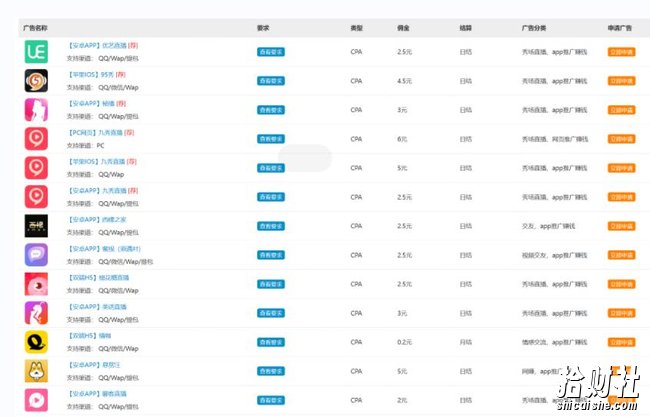Click the 佣金 column header
This screenshot has height=417, width=650.
pyautogui.click(x=403, y=28)
